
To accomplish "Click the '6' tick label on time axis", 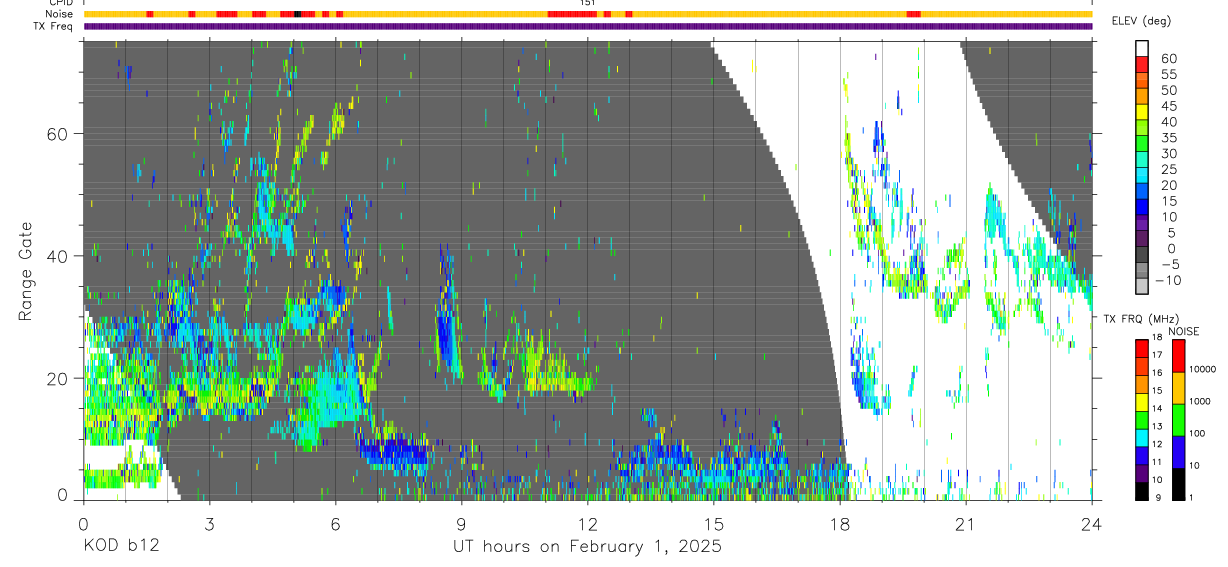I will [335, 524].
